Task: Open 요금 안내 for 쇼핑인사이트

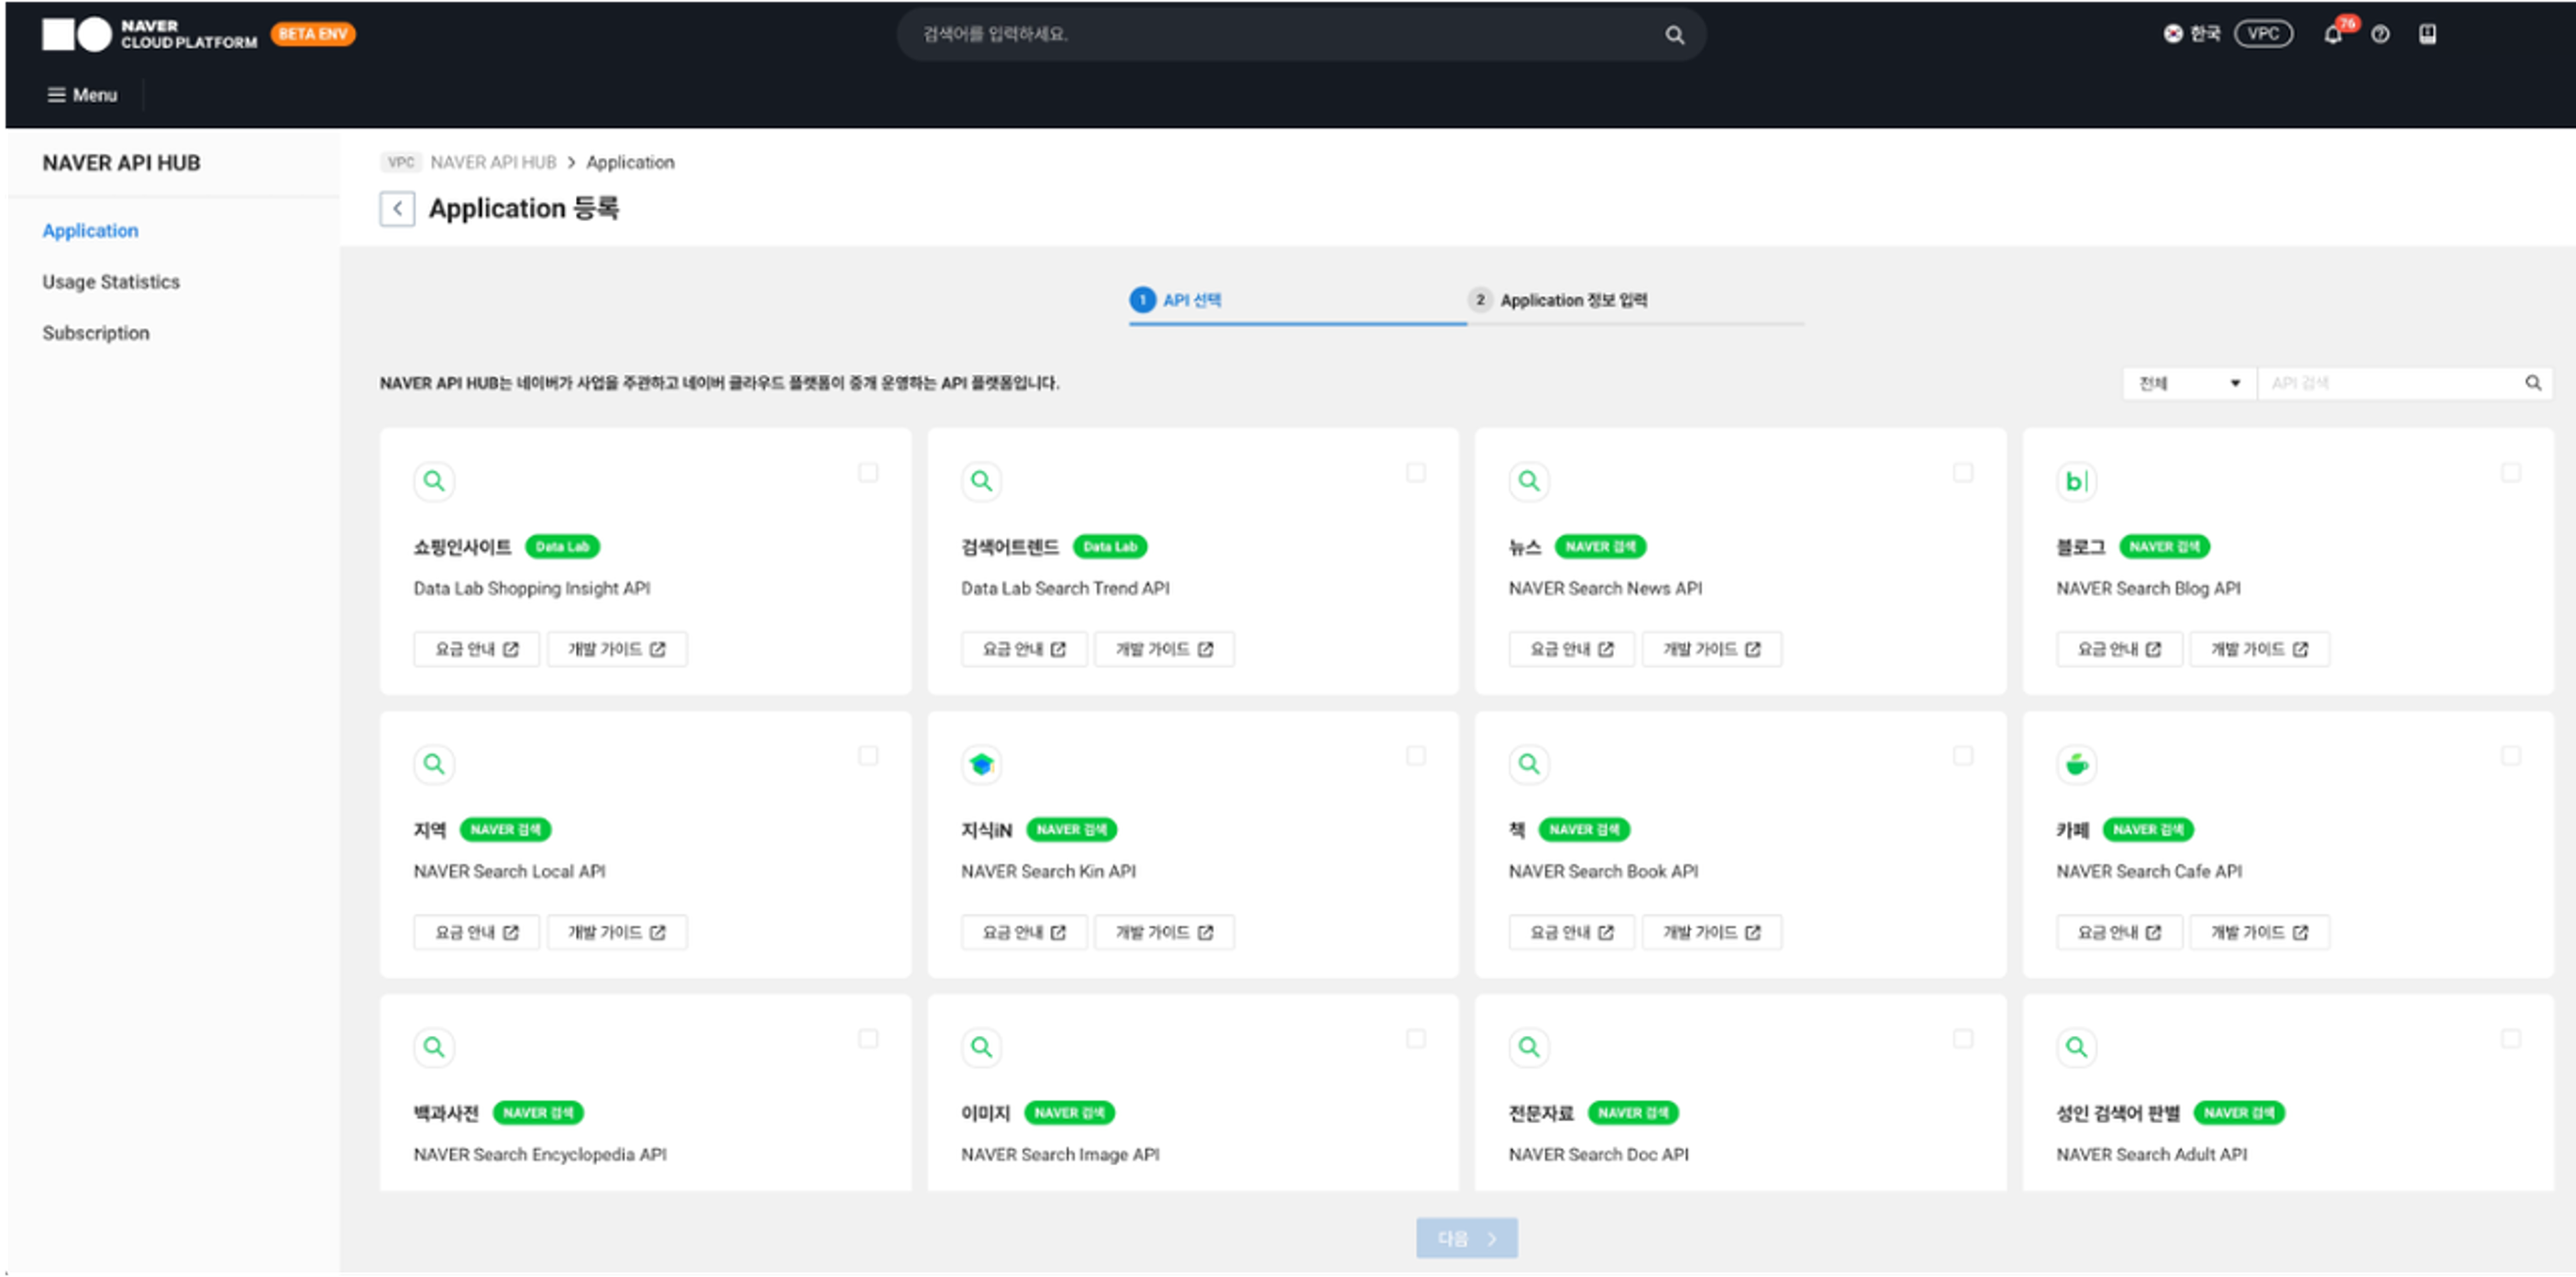Action: pyautogui.click(x=477, y=649)
